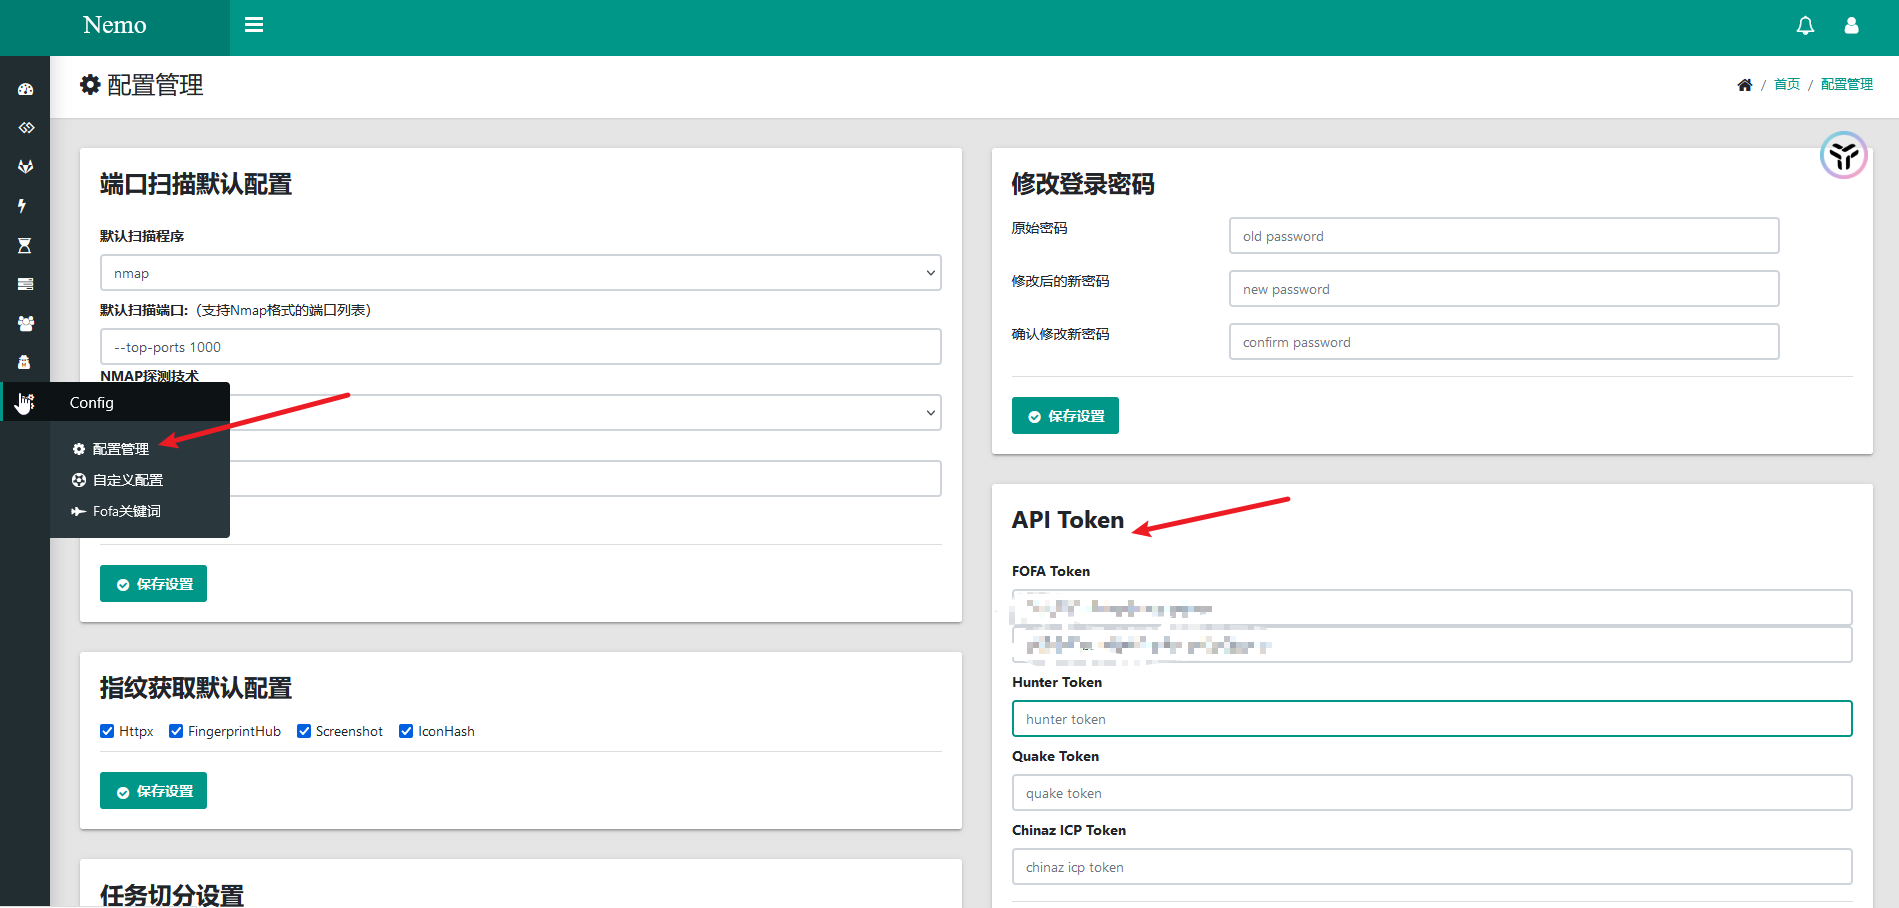
Task: Click the old password field
Action: [x=1504, y=236]
